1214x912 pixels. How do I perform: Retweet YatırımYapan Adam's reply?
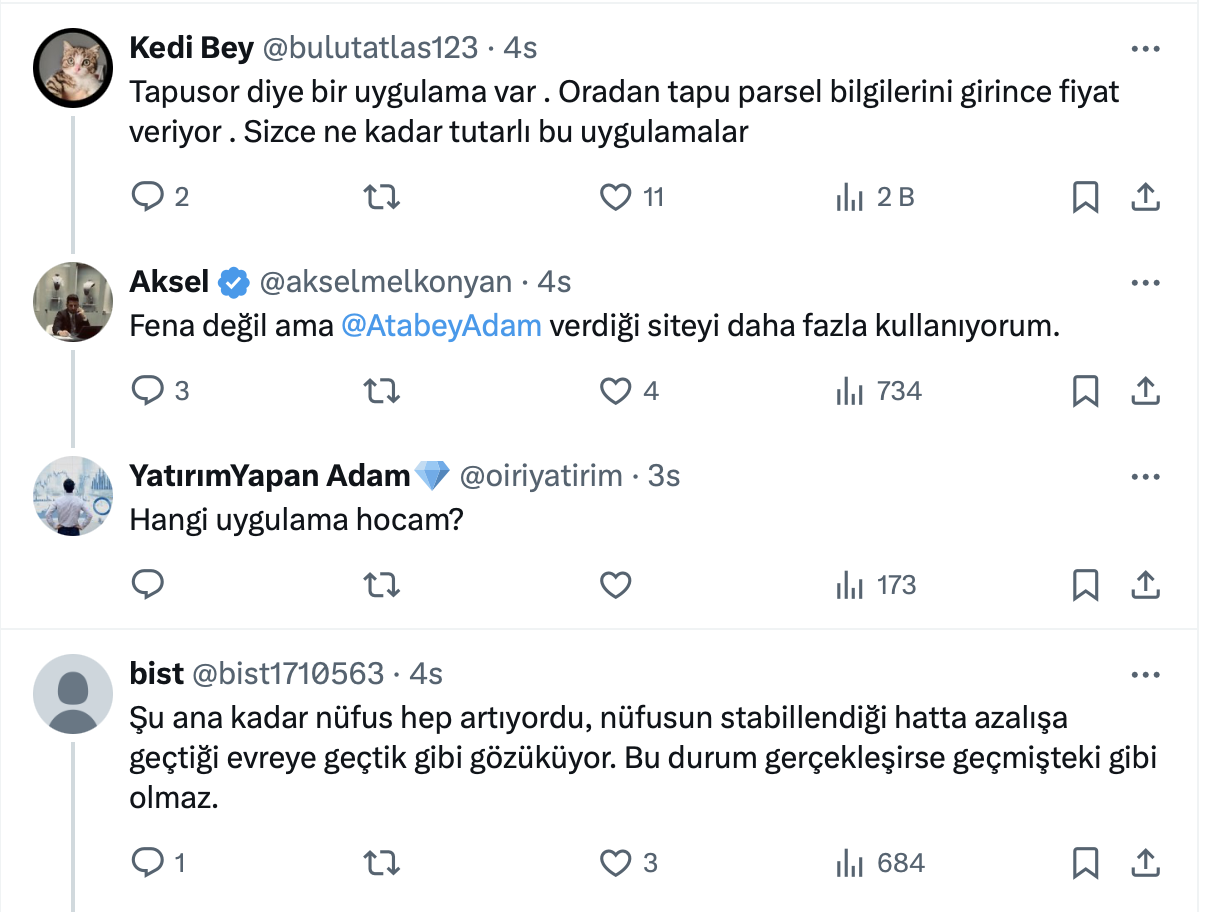(380, 585)
